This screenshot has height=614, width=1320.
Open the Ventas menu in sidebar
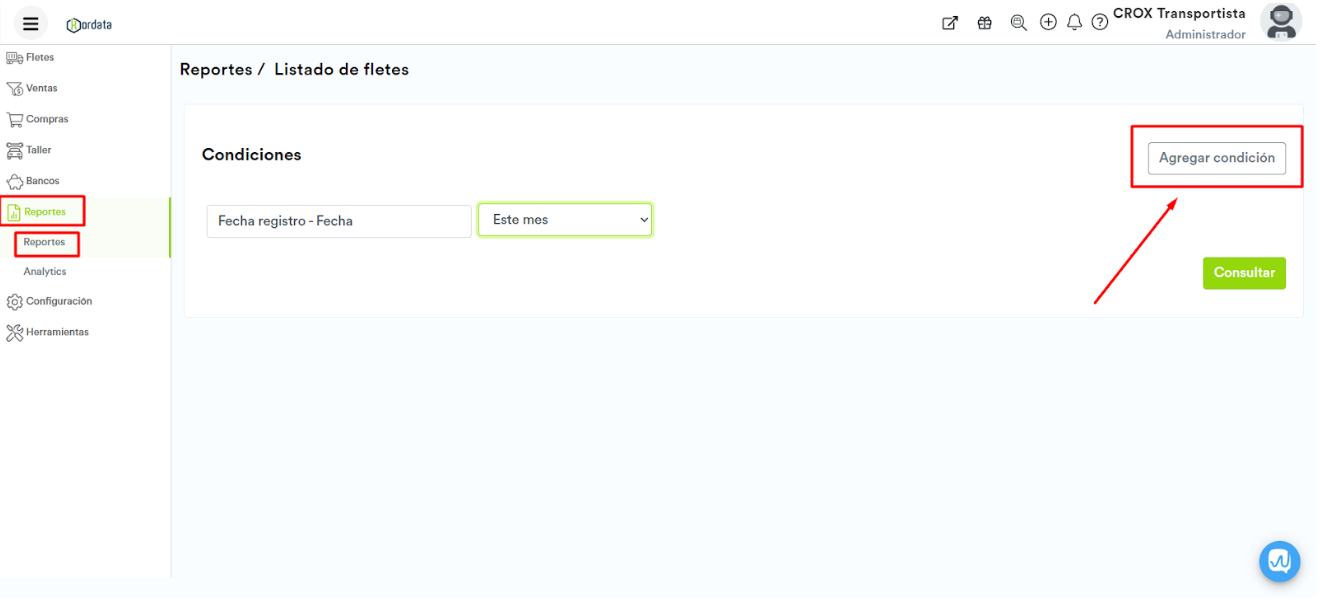[41, 88]
